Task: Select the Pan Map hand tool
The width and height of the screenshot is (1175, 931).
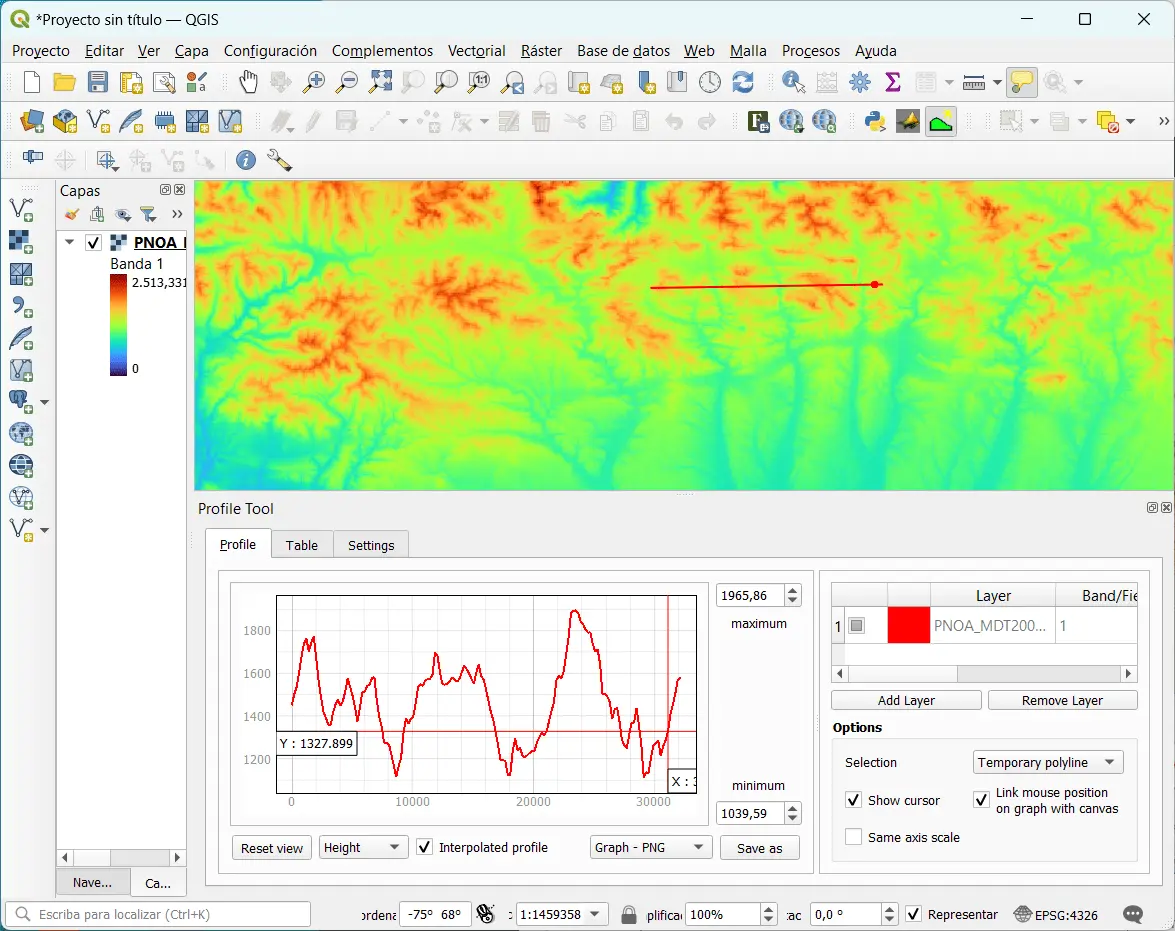Action: [x=248, y=82]
